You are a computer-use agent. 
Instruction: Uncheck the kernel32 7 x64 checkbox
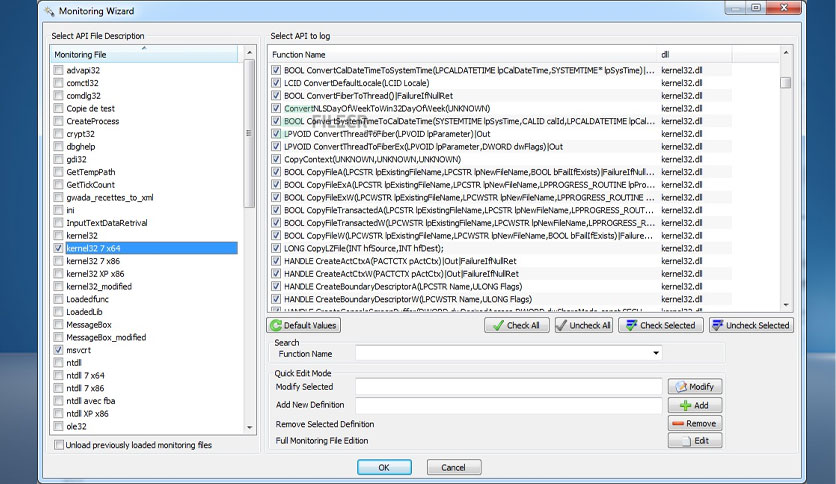[x=59, y=248]
